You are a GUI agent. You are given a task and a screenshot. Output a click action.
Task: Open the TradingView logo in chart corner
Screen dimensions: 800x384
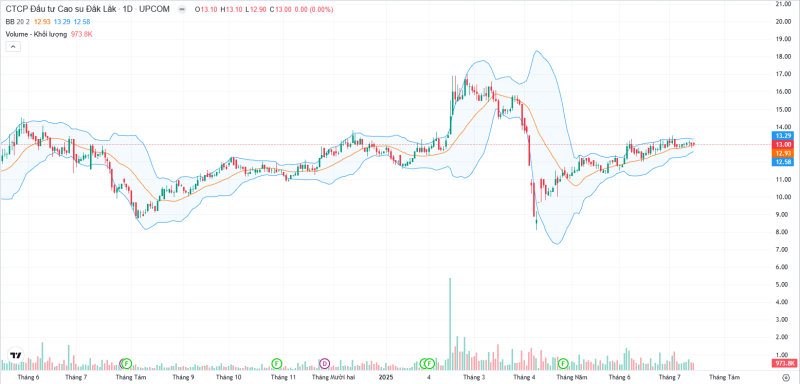click(x=16, y=355)
